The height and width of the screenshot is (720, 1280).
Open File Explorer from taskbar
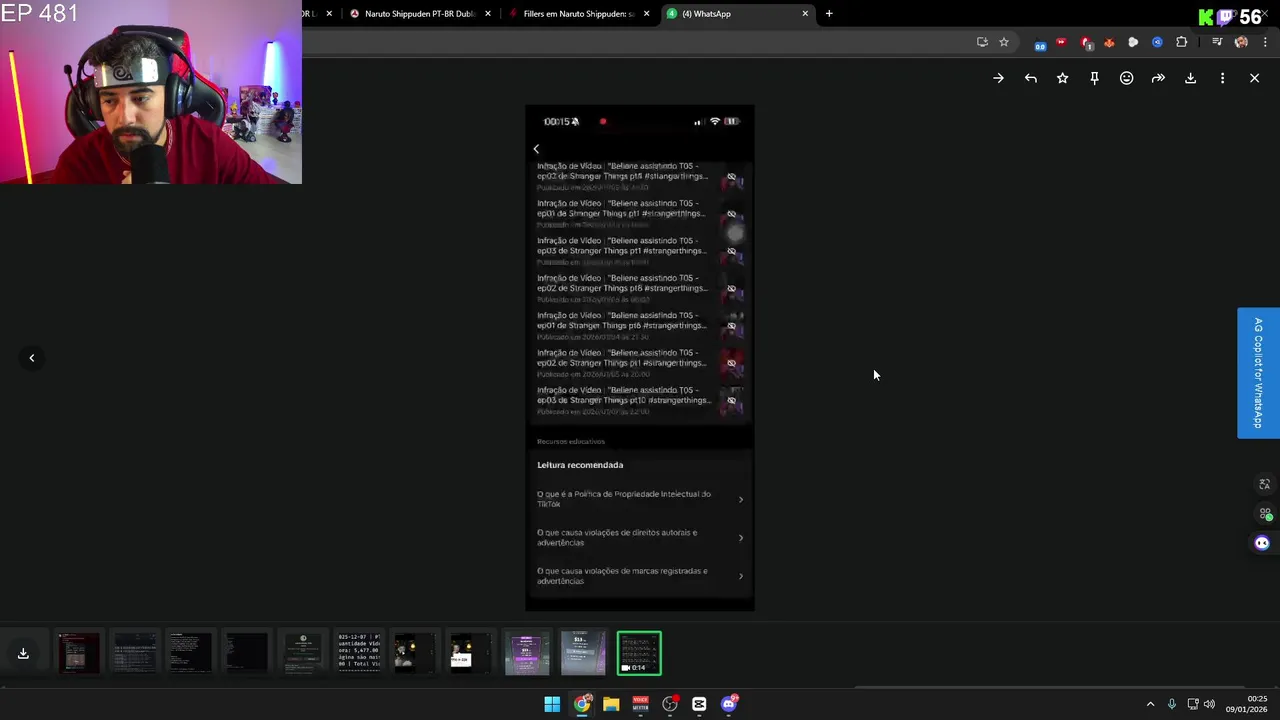click(x=611, y=704)
